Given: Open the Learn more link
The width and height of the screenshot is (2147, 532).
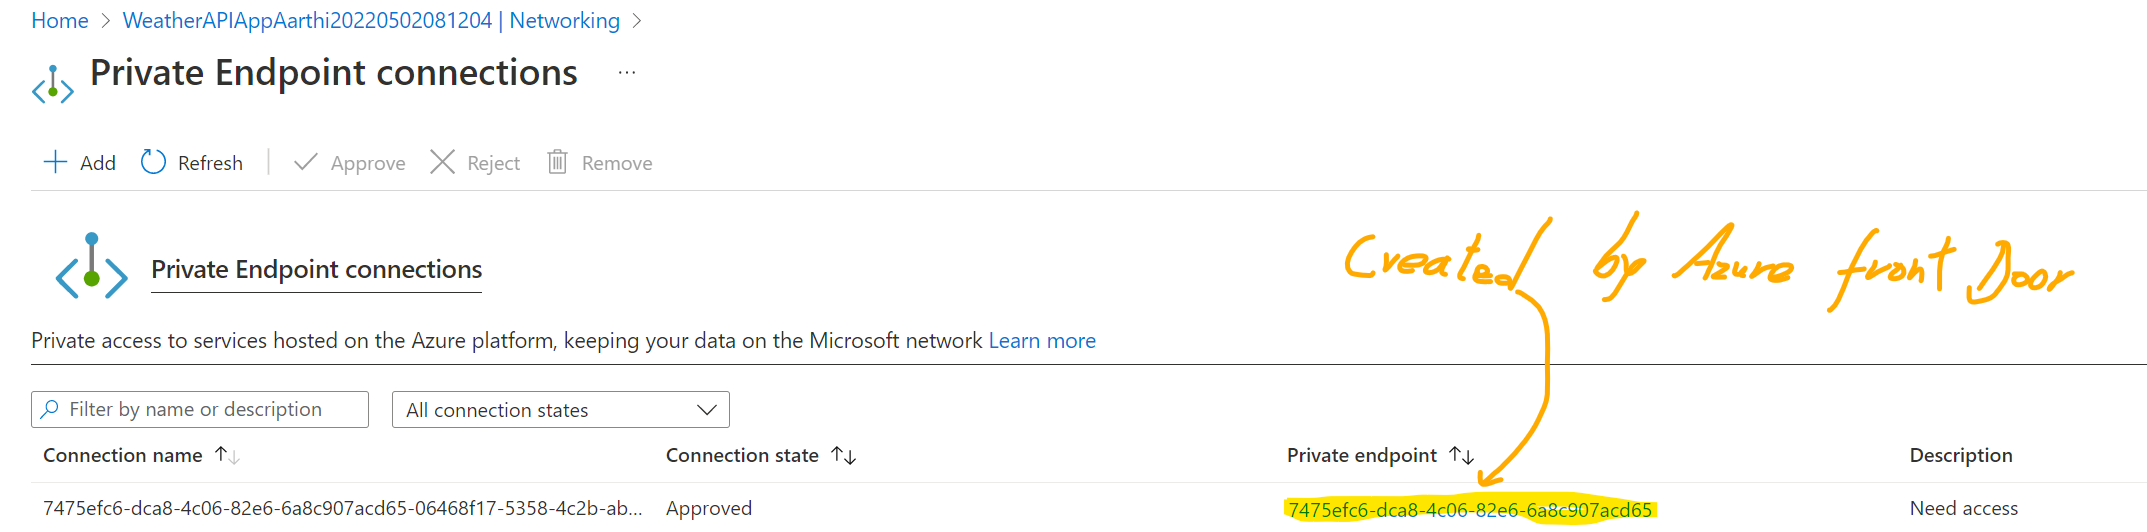Looking at the screenshot, I should point(1042,341).
